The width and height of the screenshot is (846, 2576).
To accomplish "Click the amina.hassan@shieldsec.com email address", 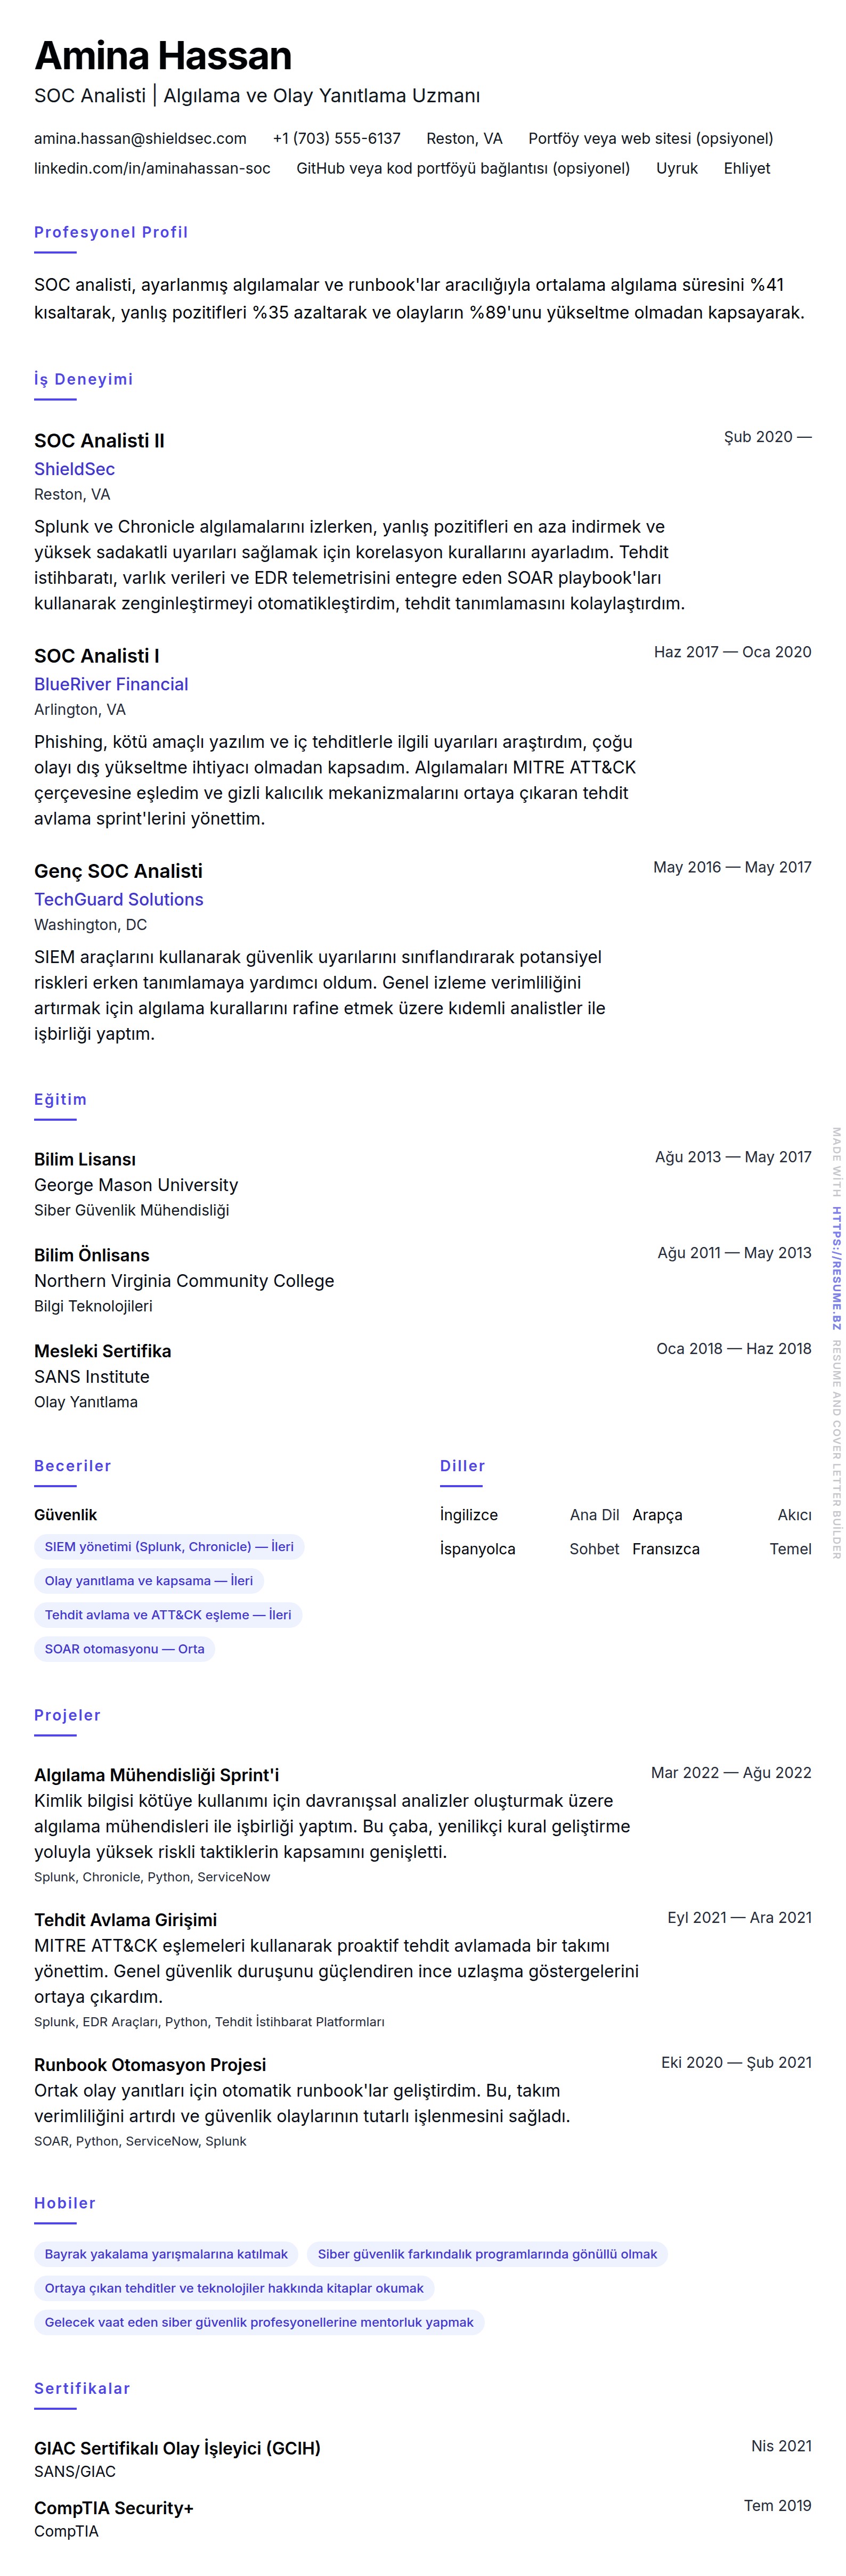I will pos(140,138).
